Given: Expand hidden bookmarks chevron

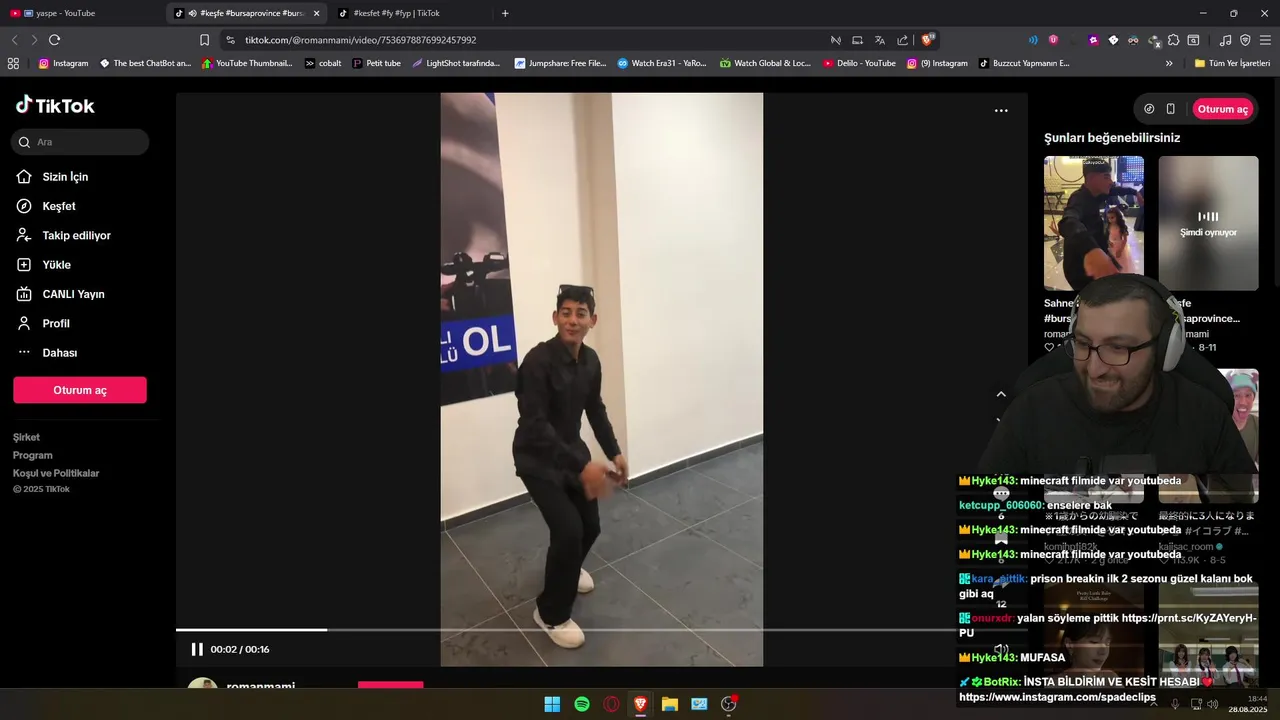Looking at the screenshot, I should coord(1169,63).
